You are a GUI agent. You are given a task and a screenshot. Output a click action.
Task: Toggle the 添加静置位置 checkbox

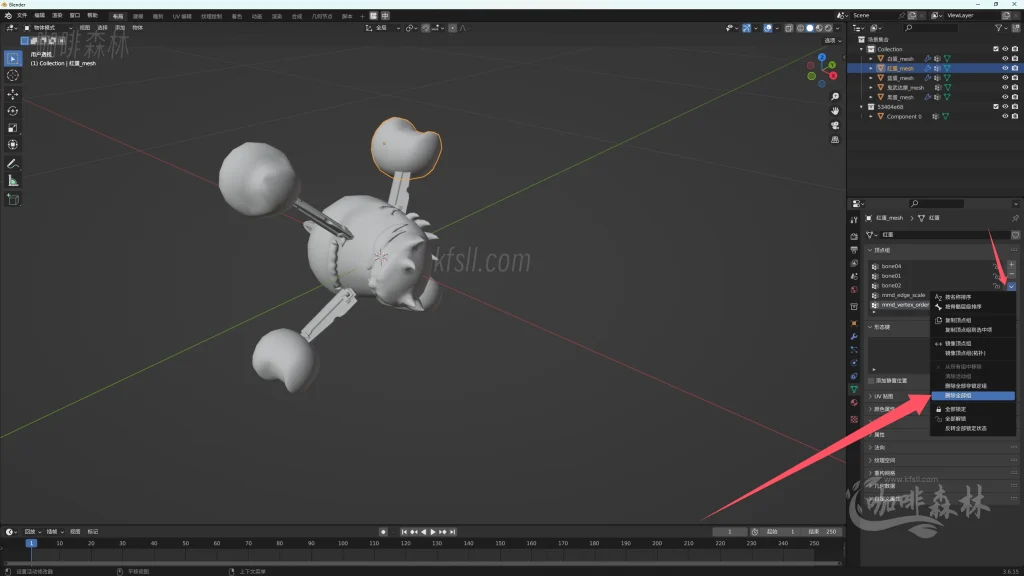point(871,381)
